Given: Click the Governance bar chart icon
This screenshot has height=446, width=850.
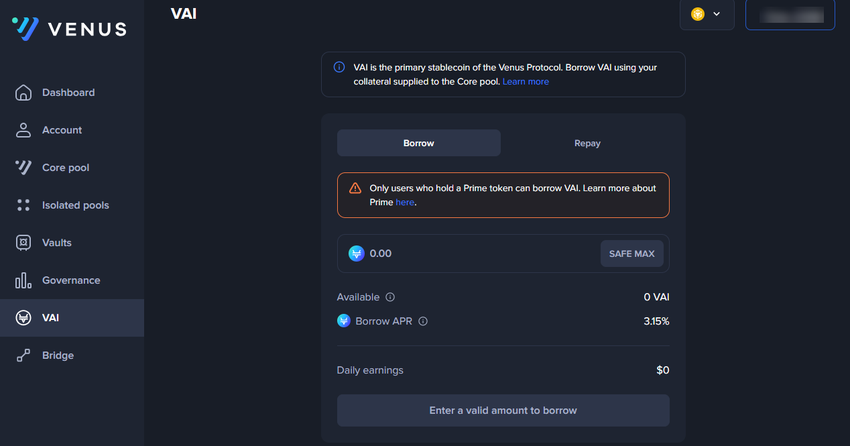Looking at the screenshot, I should 24,280.
